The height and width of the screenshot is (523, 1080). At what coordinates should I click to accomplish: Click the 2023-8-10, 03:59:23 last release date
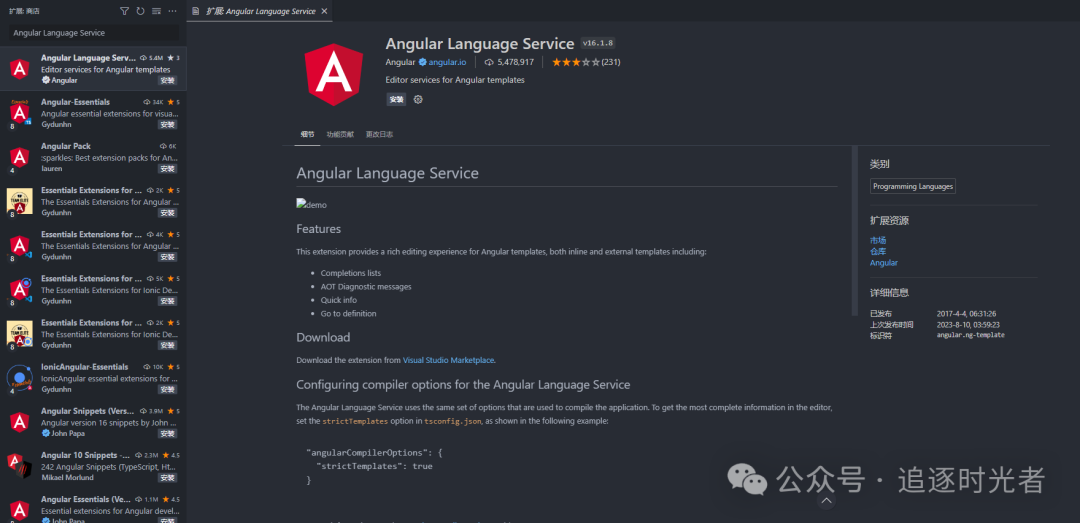[968, 324]
